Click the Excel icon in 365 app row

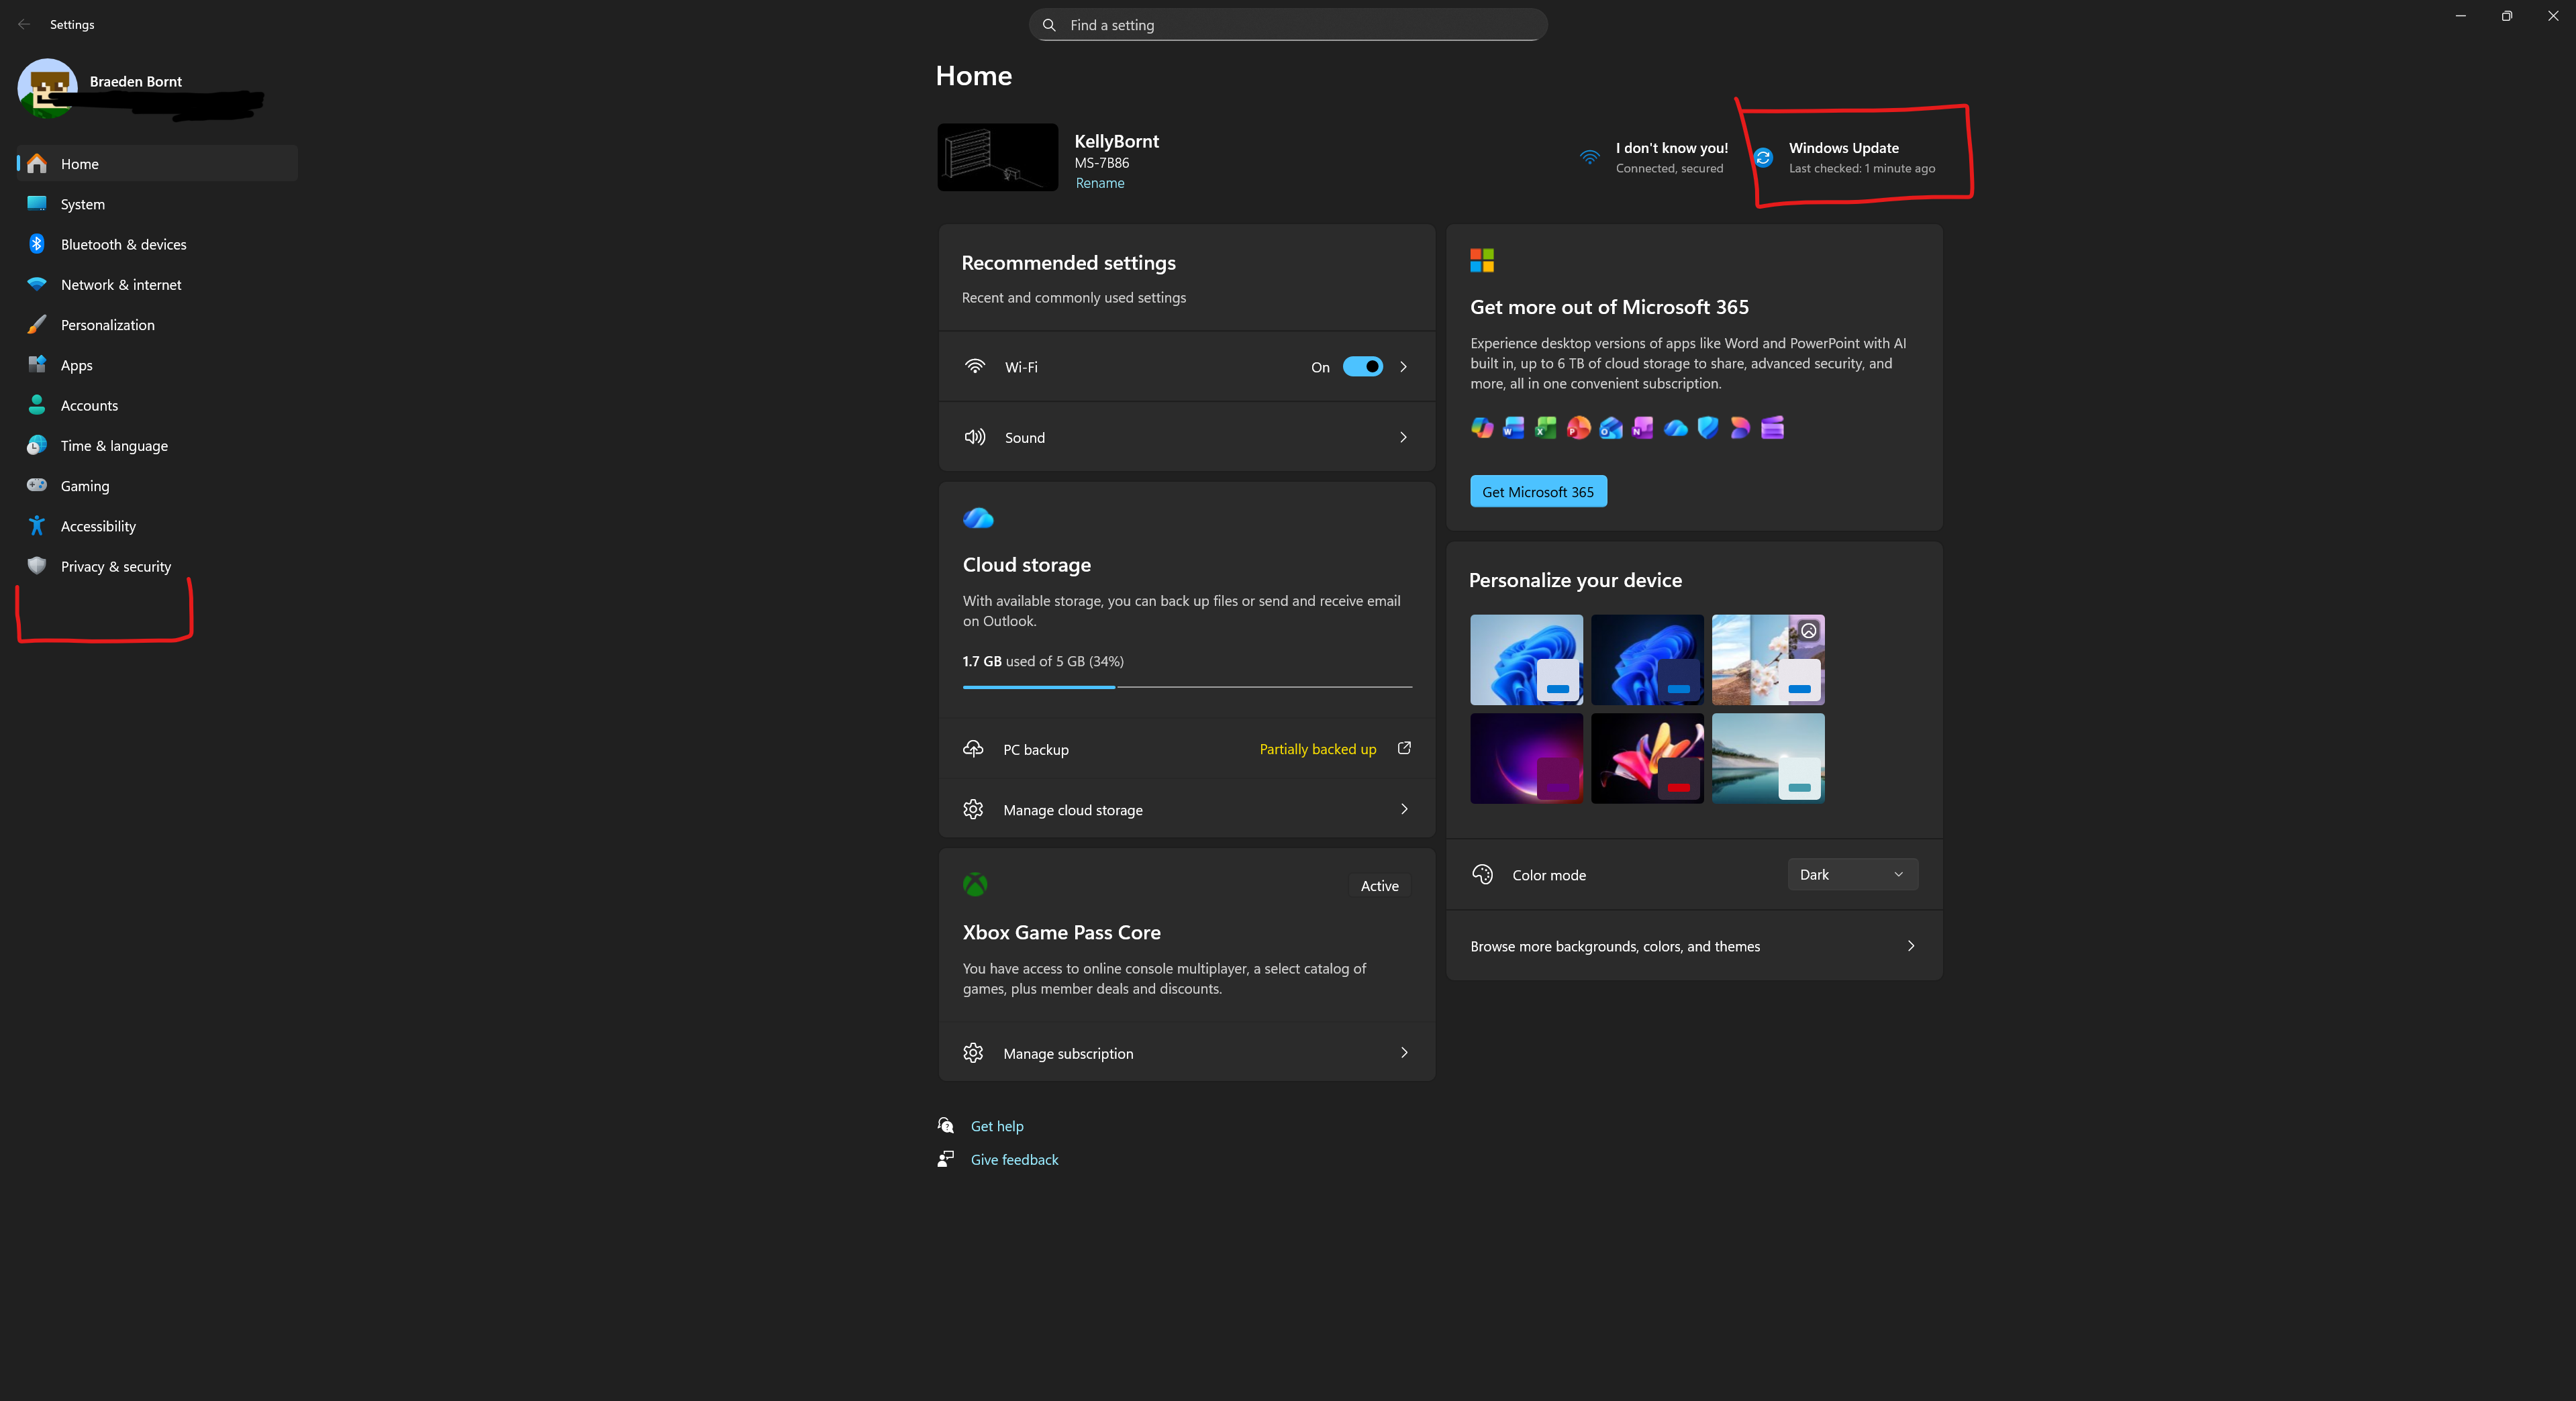tap(1546, 428)
